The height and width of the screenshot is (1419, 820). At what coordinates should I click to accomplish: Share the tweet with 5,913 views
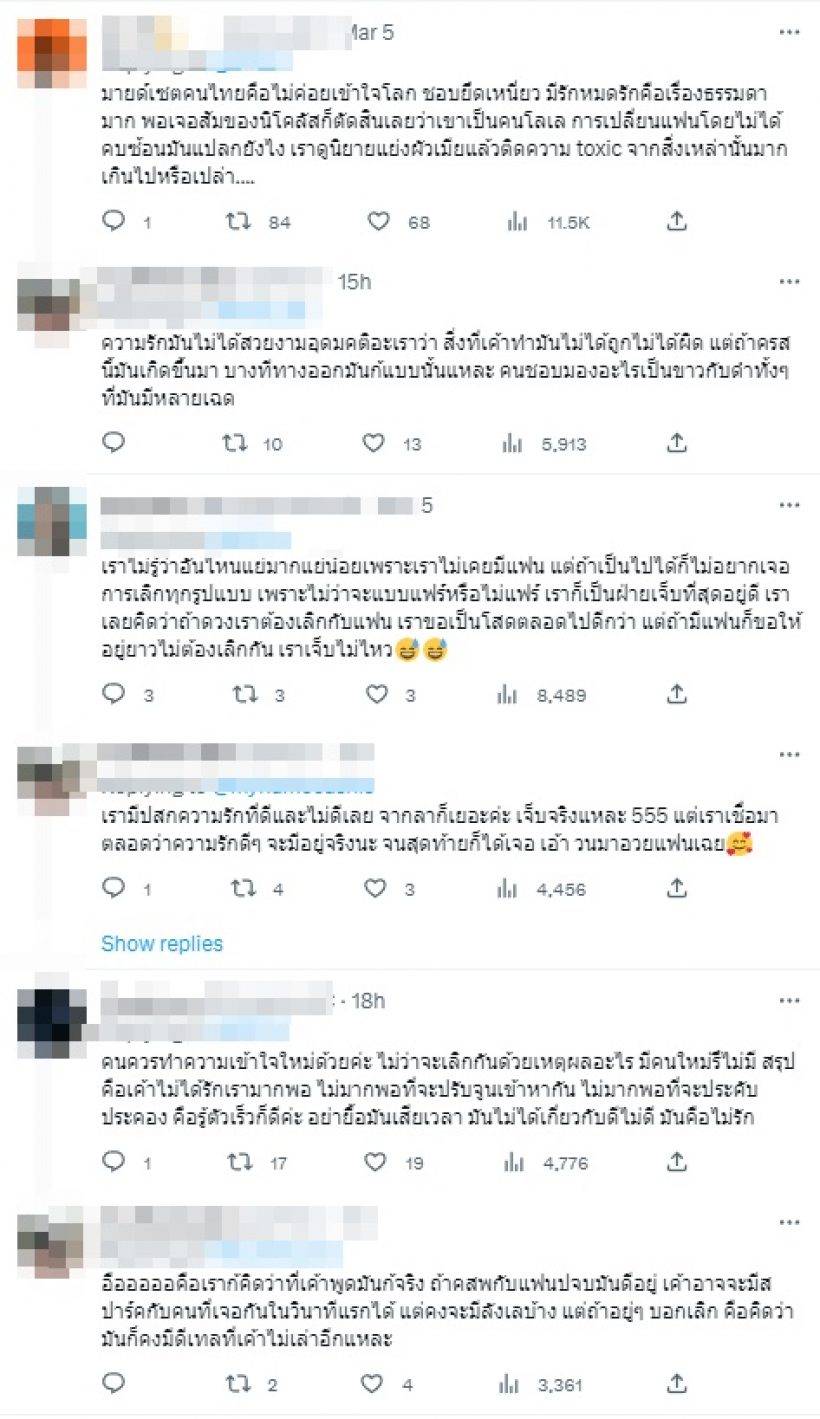(x=676, y=442)
